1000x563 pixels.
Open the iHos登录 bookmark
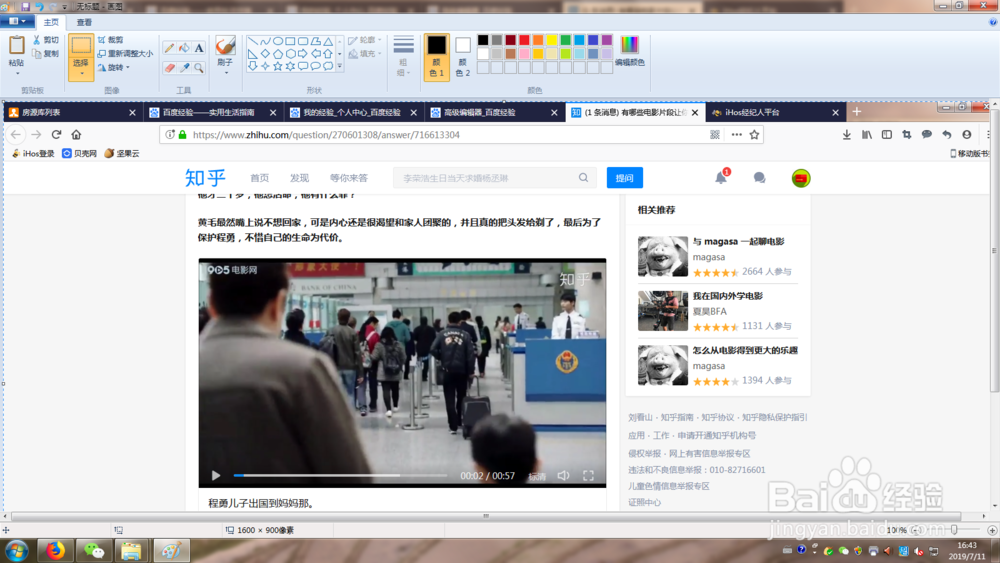33,154
